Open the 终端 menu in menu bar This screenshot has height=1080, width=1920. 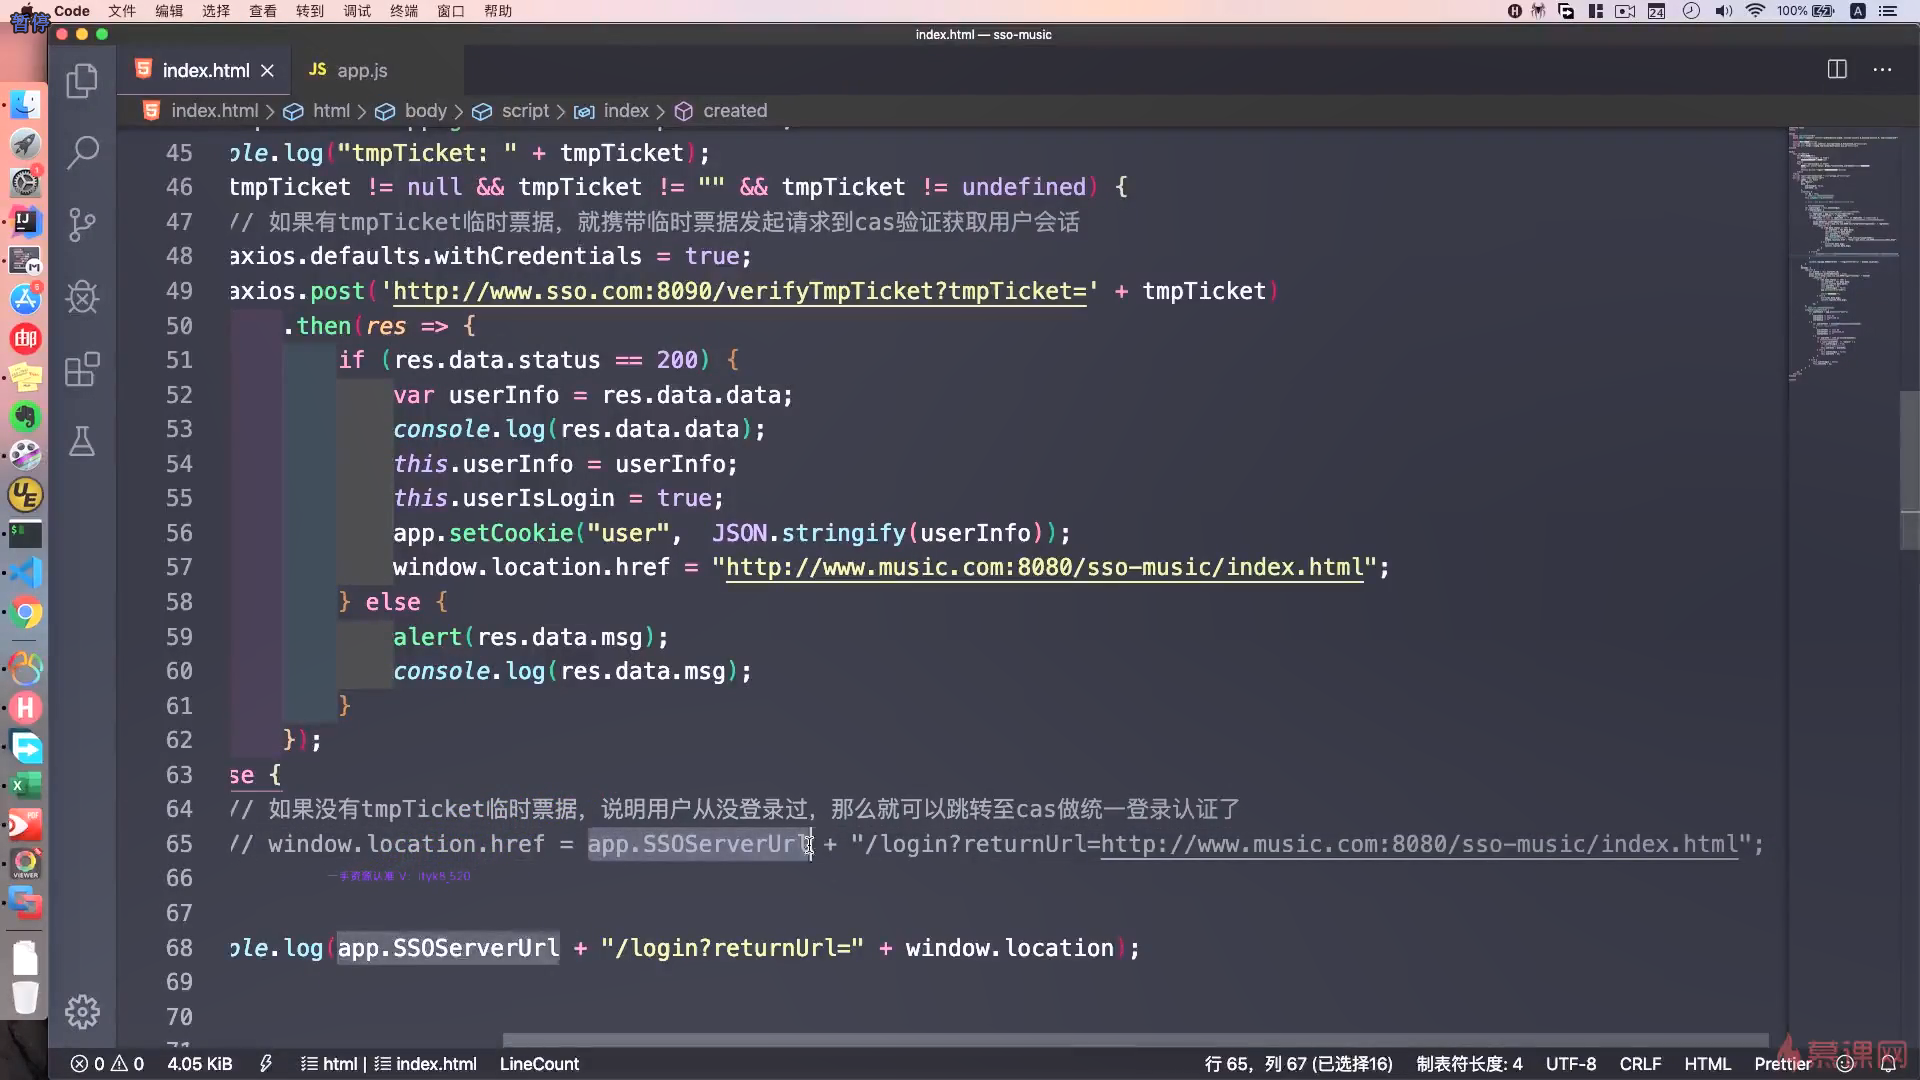click(x=404, y=11)
